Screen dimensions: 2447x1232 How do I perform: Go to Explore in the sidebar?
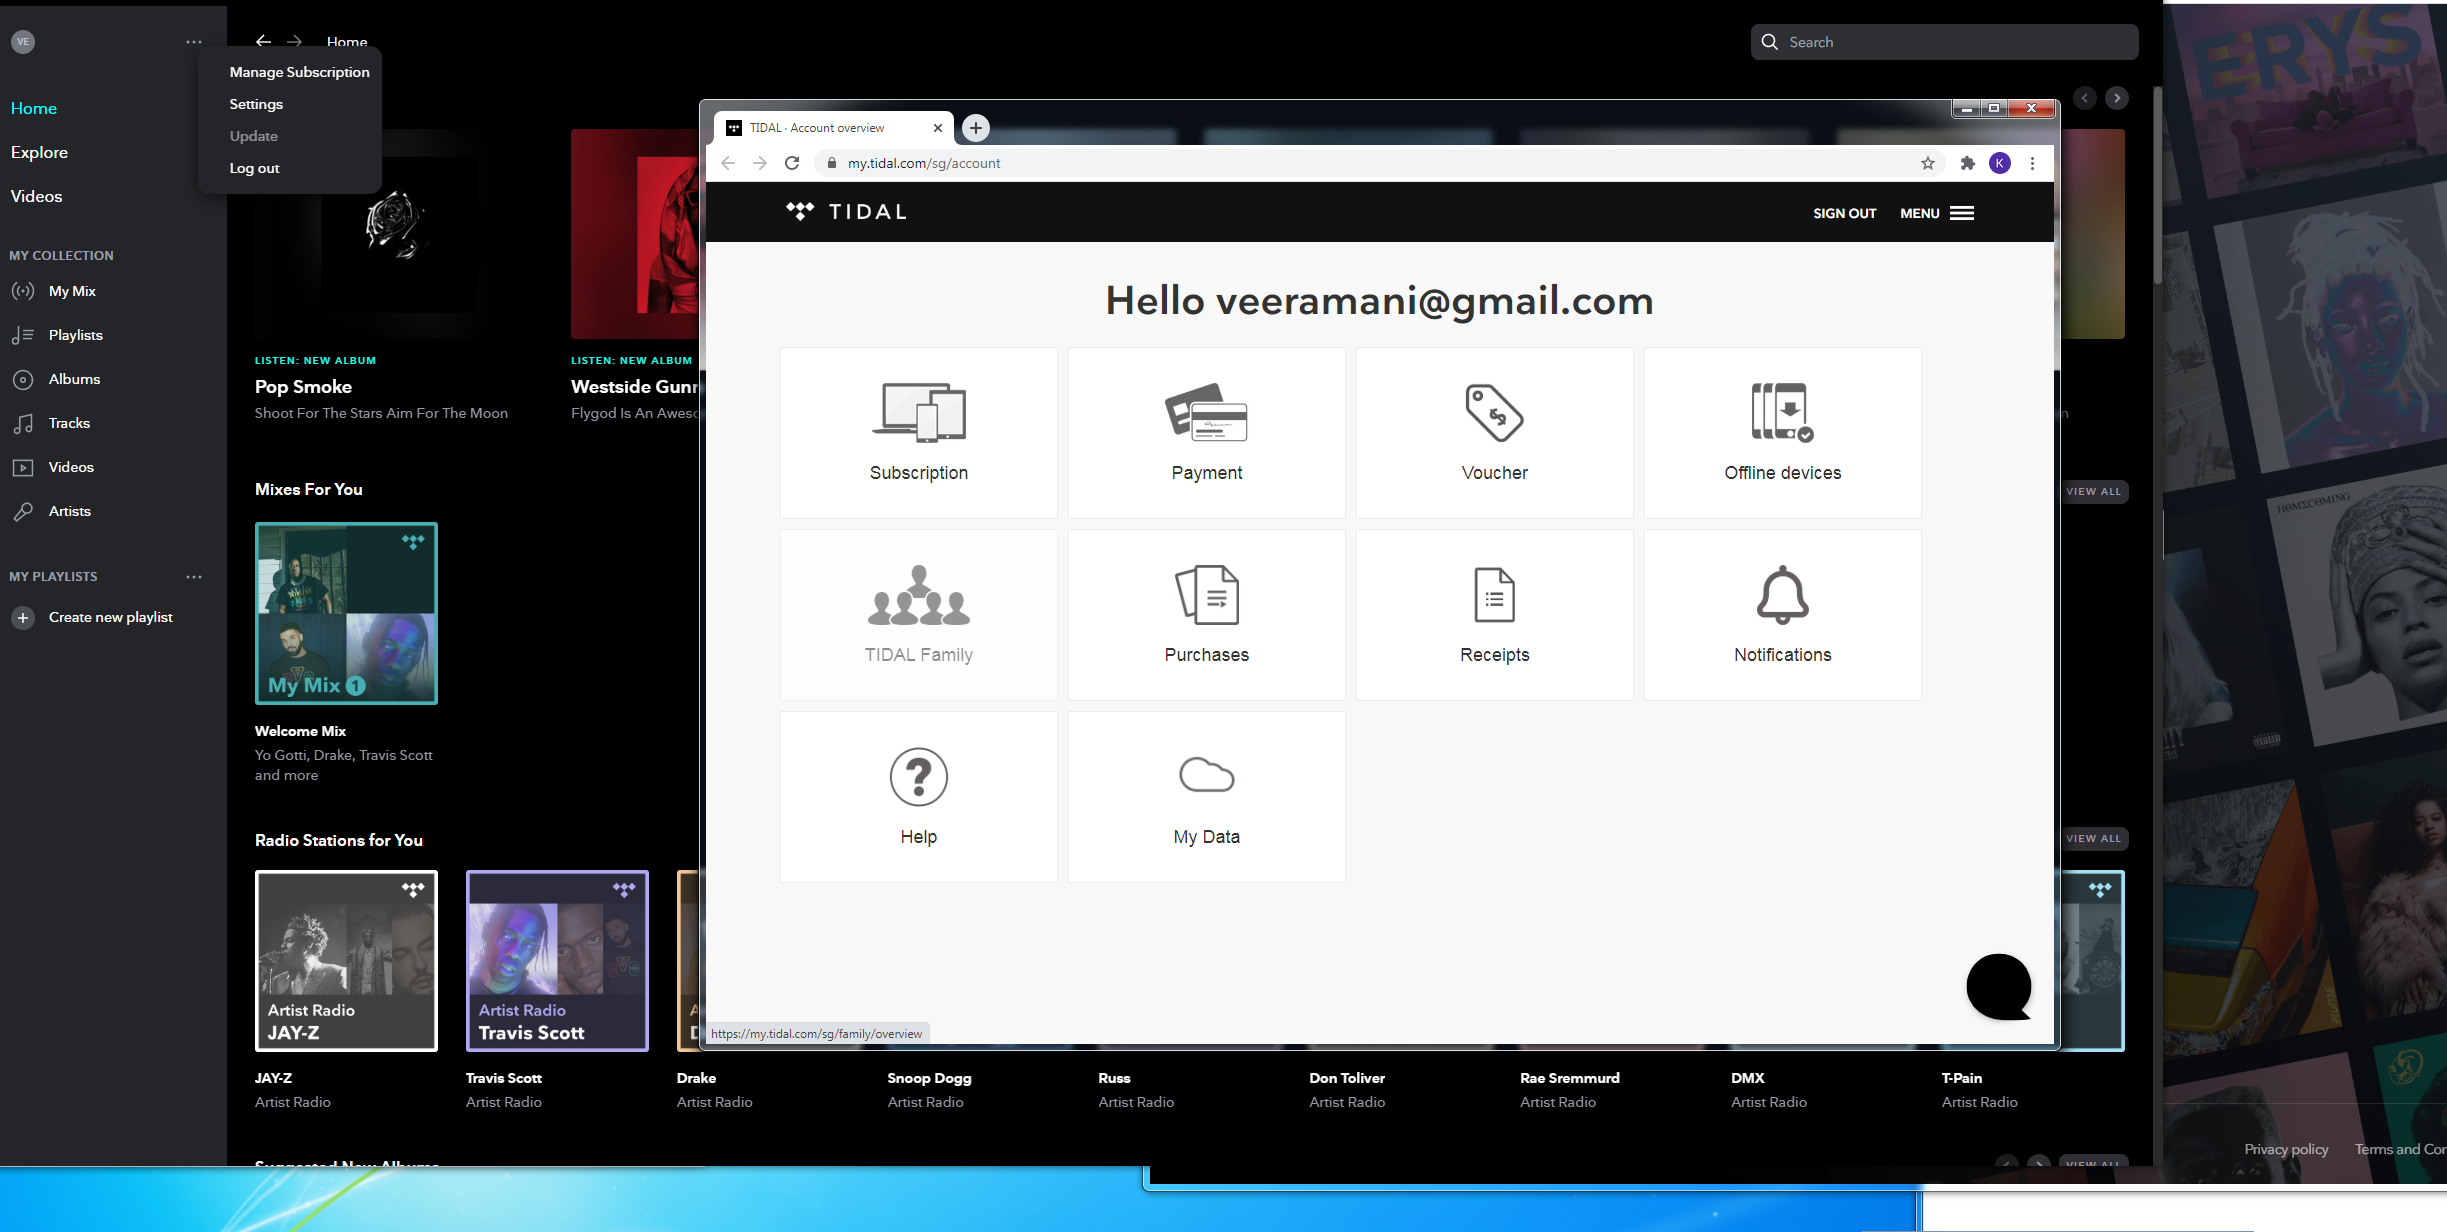(39, 152)
